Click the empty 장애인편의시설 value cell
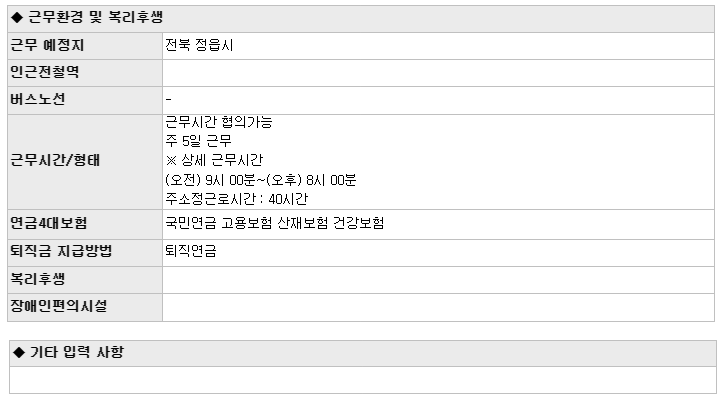 (x=439, y=307)
